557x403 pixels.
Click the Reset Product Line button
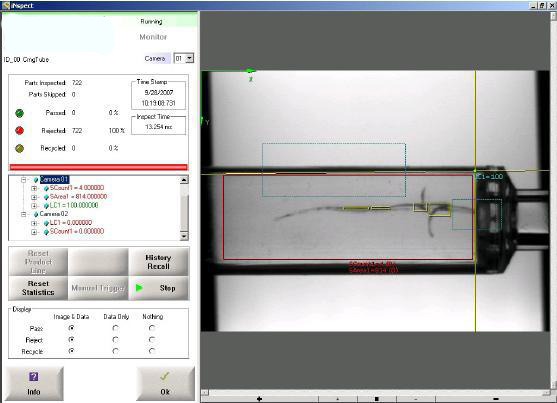38,262
